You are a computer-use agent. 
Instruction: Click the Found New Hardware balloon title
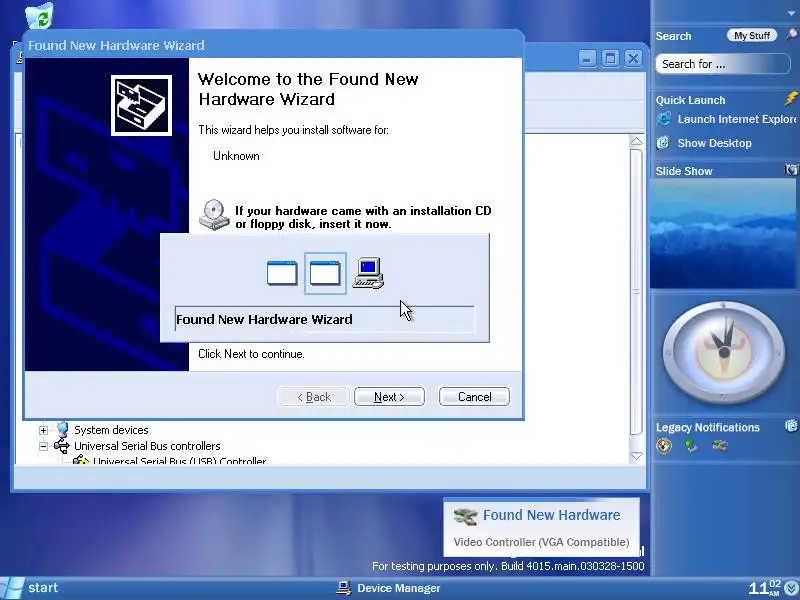pos(552,515)
